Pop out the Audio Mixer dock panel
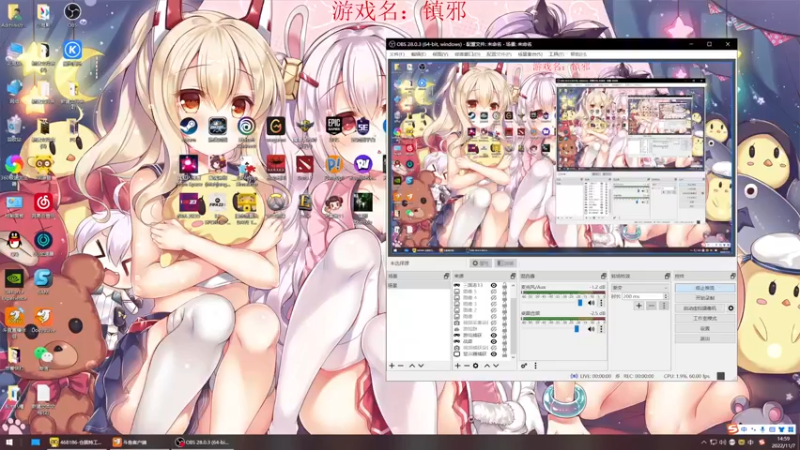This screenshot has height=450, width=800. point(603,276)
